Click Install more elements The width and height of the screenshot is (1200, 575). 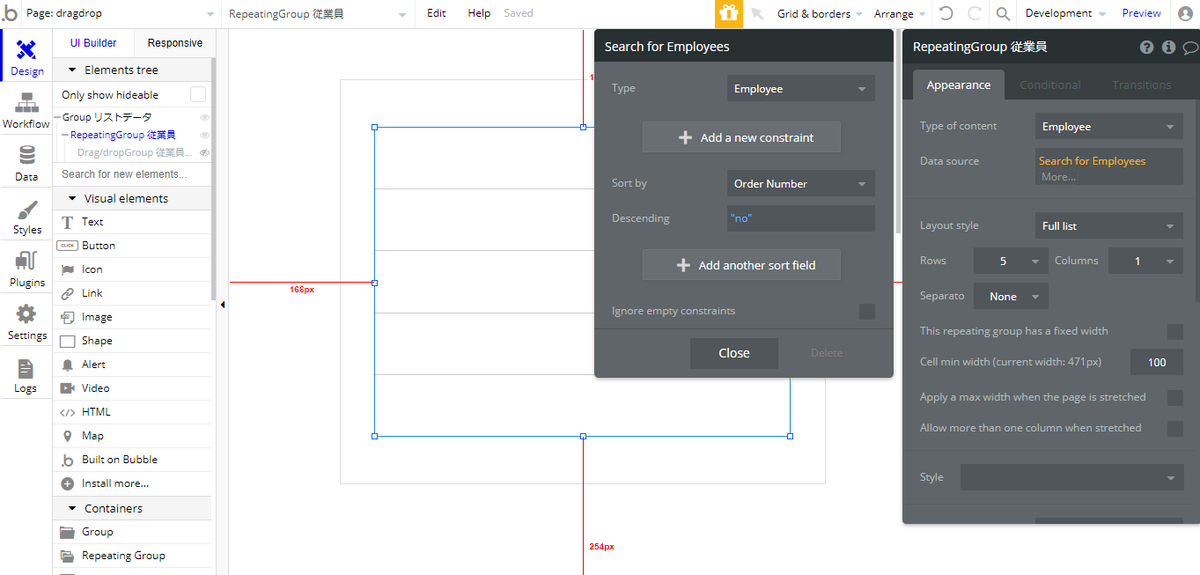click(134, 484)
